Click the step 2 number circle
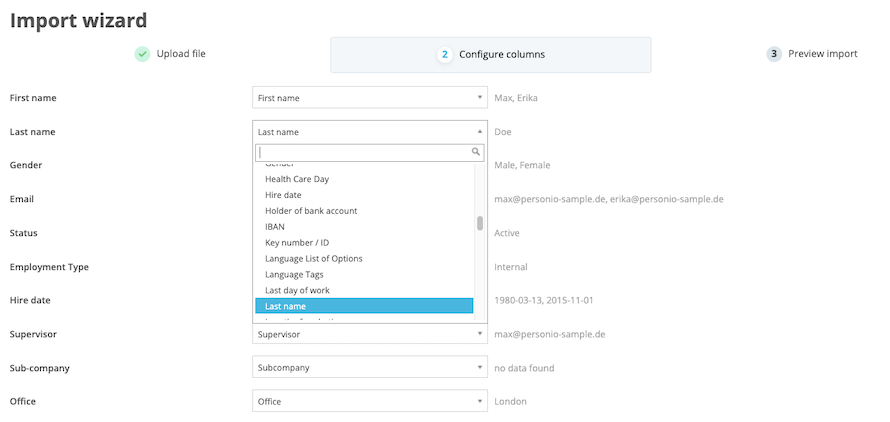Viewport: 890px width, 422px height. [x=444, y=55]
